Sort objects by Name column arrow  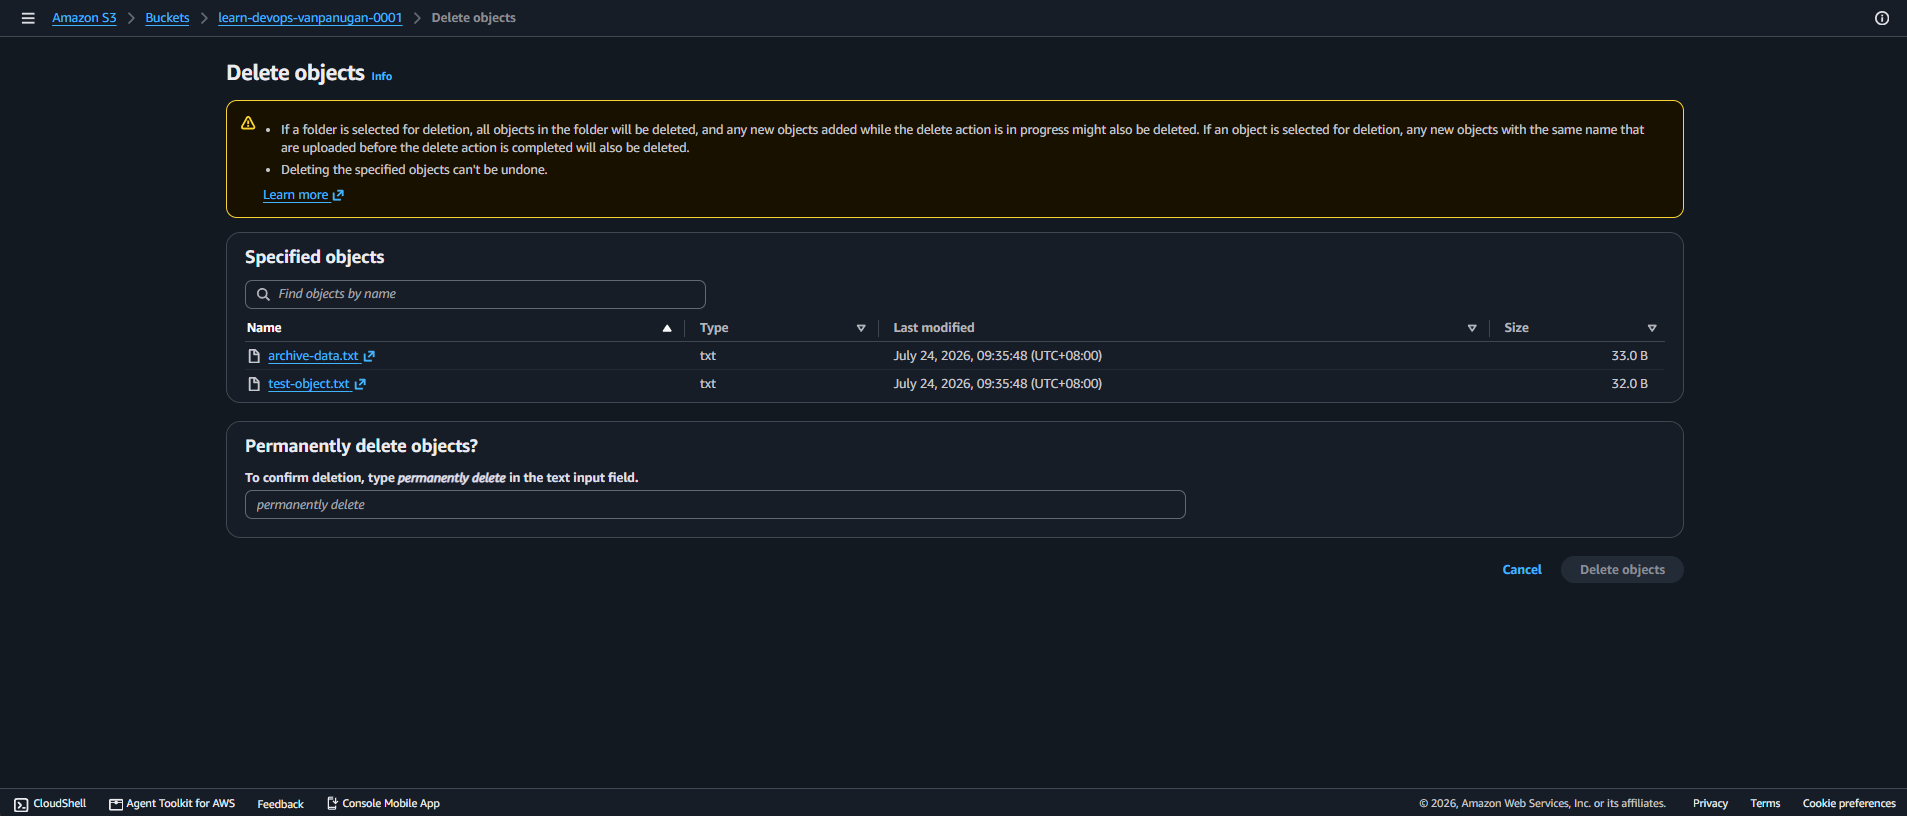[x=667, y=328]
